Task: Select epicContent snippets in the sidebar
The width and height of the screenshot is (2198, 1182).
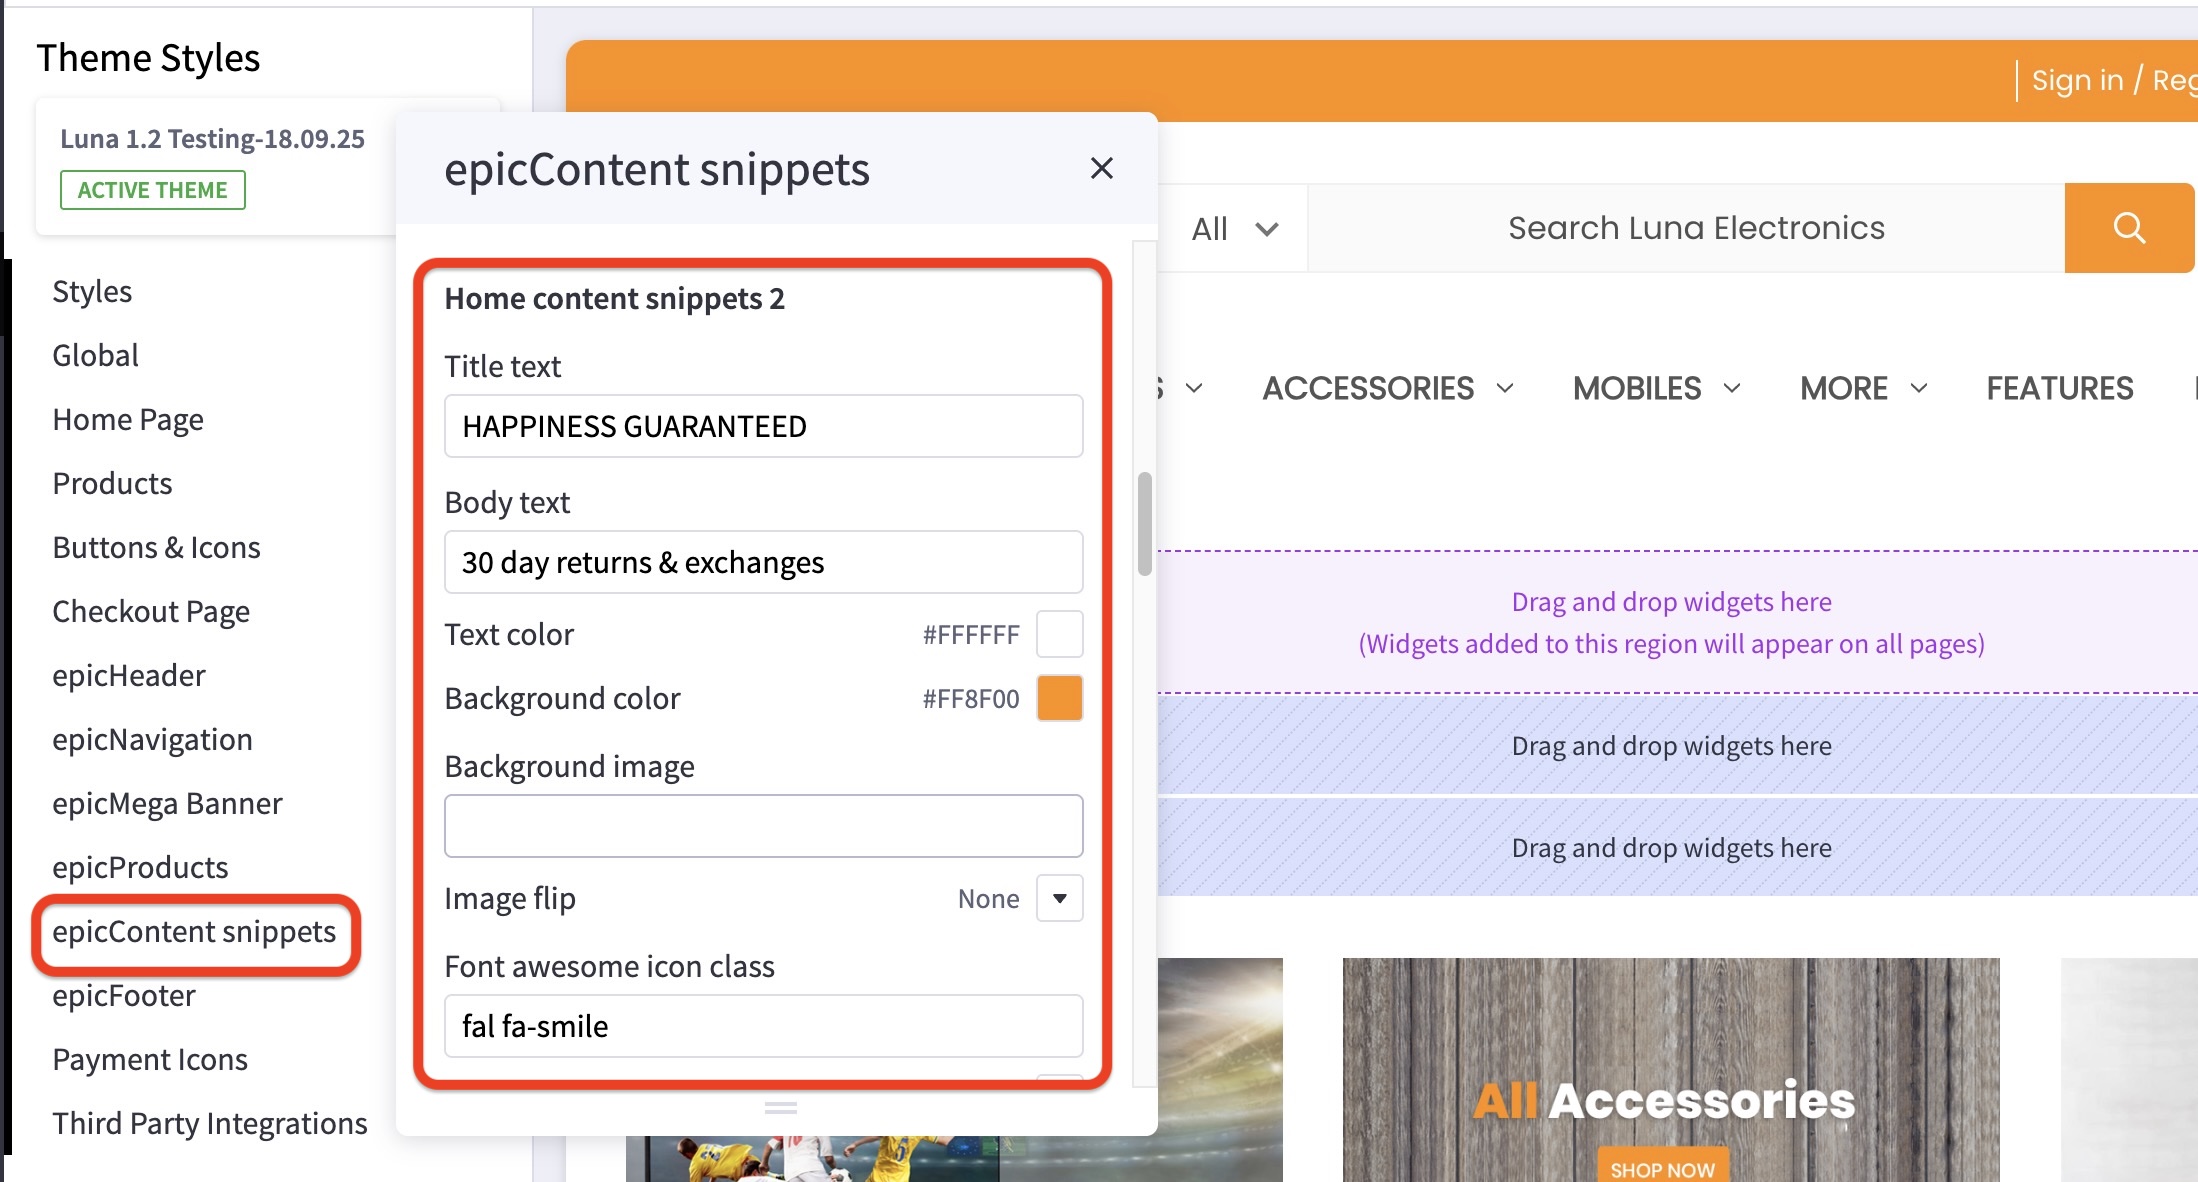Action: click(195, 931)
